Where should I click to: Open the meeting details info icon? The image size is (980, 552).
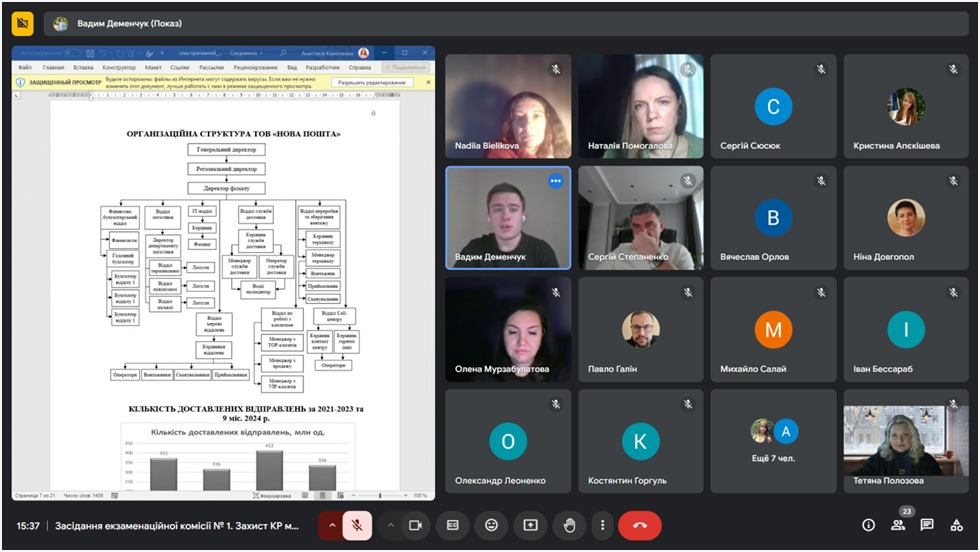click(868, 525)
